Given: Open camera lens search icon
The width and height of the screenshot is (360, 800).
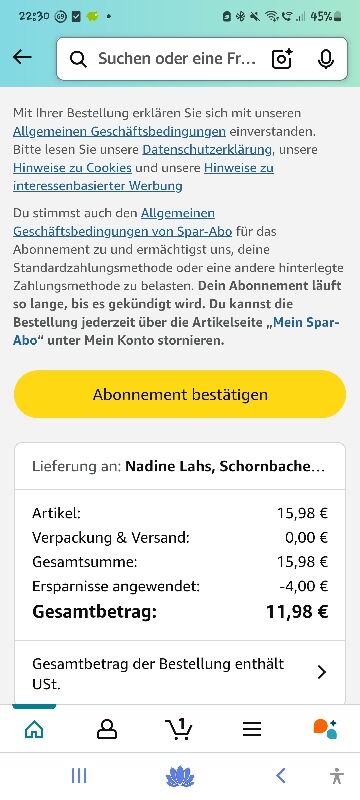Looking at the screenshot, I should (282, 59).
